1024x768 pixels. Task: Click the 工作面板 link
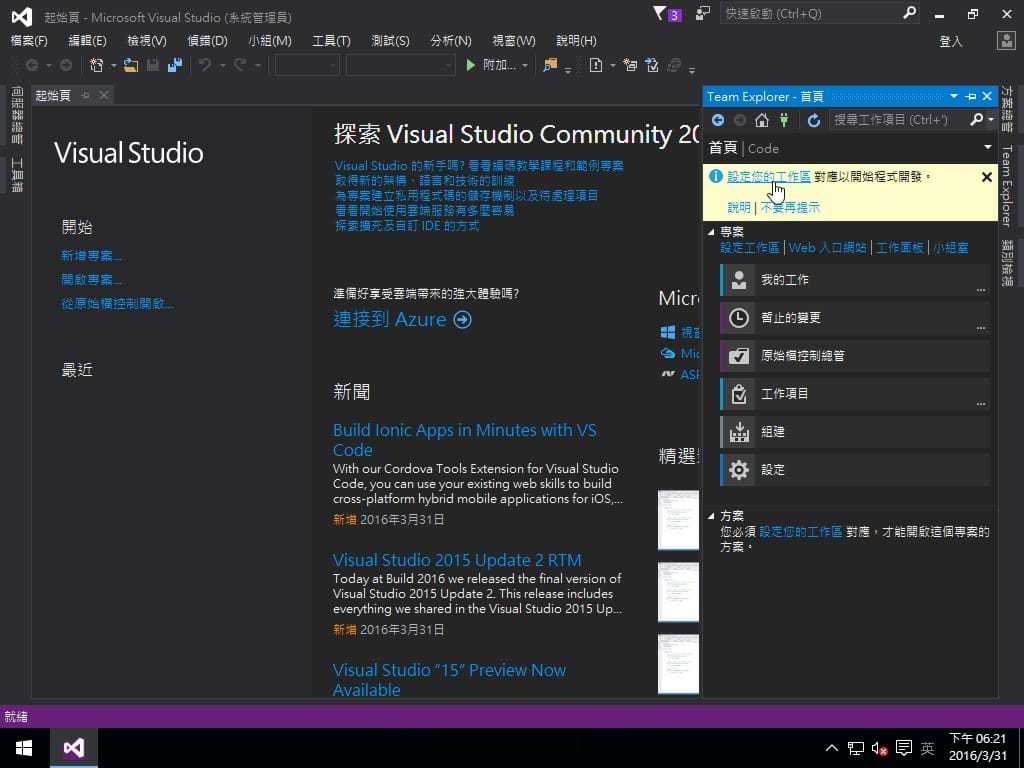[x=899, y=248]
